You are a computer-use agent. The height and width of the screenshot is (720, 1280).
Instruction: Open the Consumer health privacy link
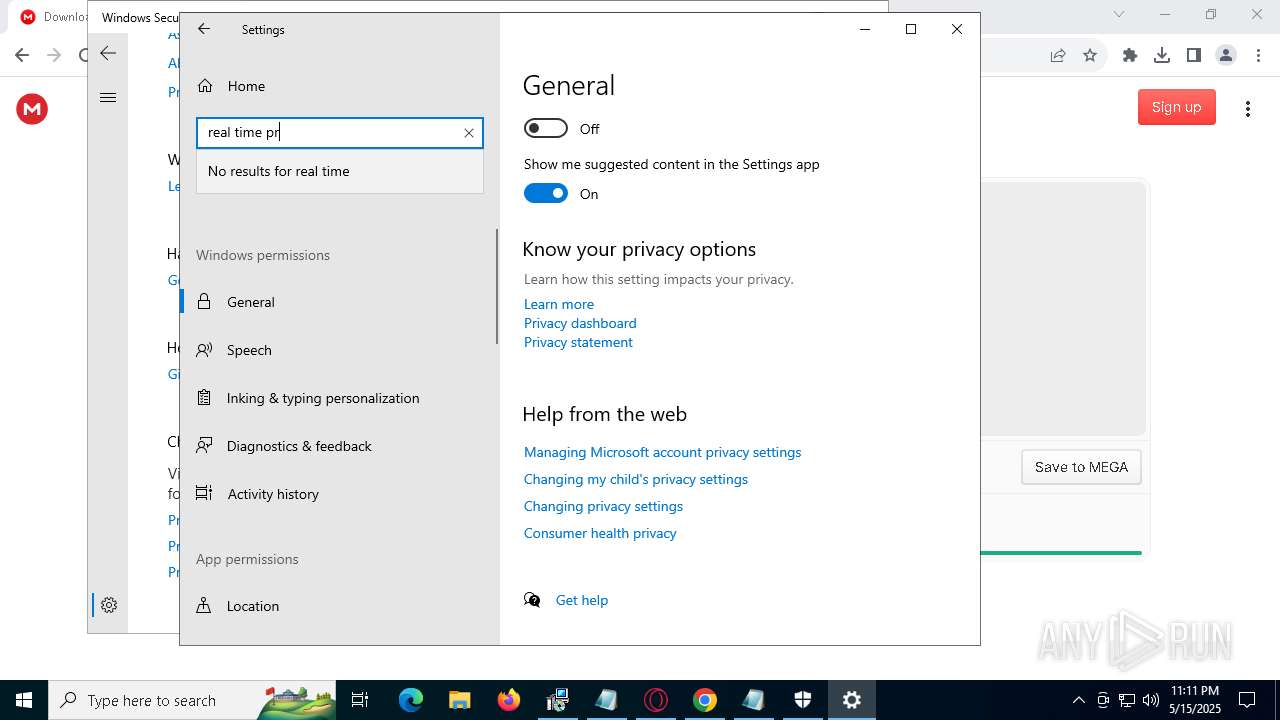pos(600,533)
